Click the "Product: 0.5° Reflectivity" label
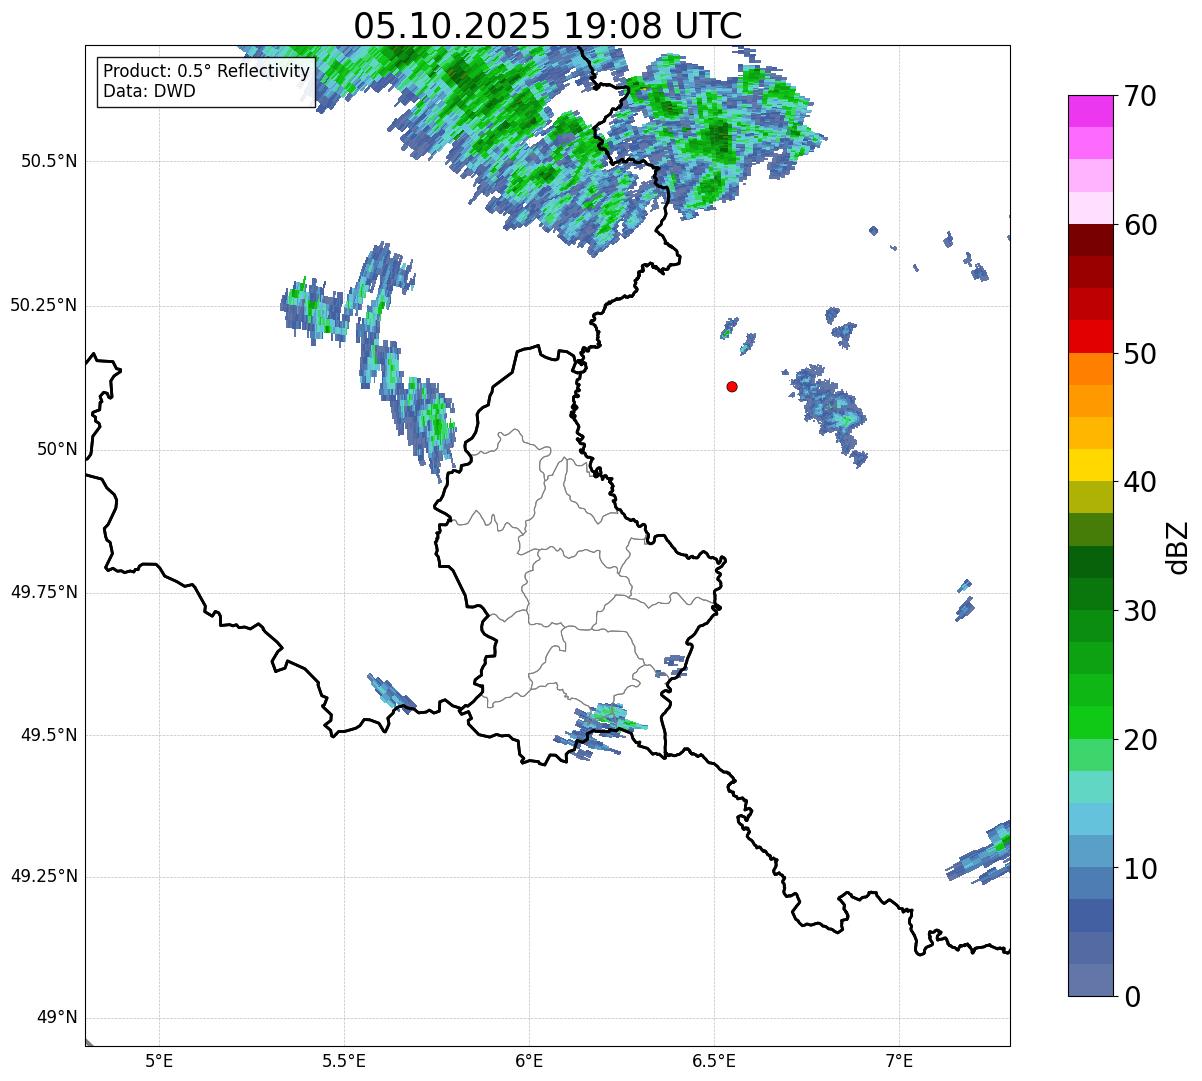Viewport: 1202px width, 1081px height. click(206, 71)
